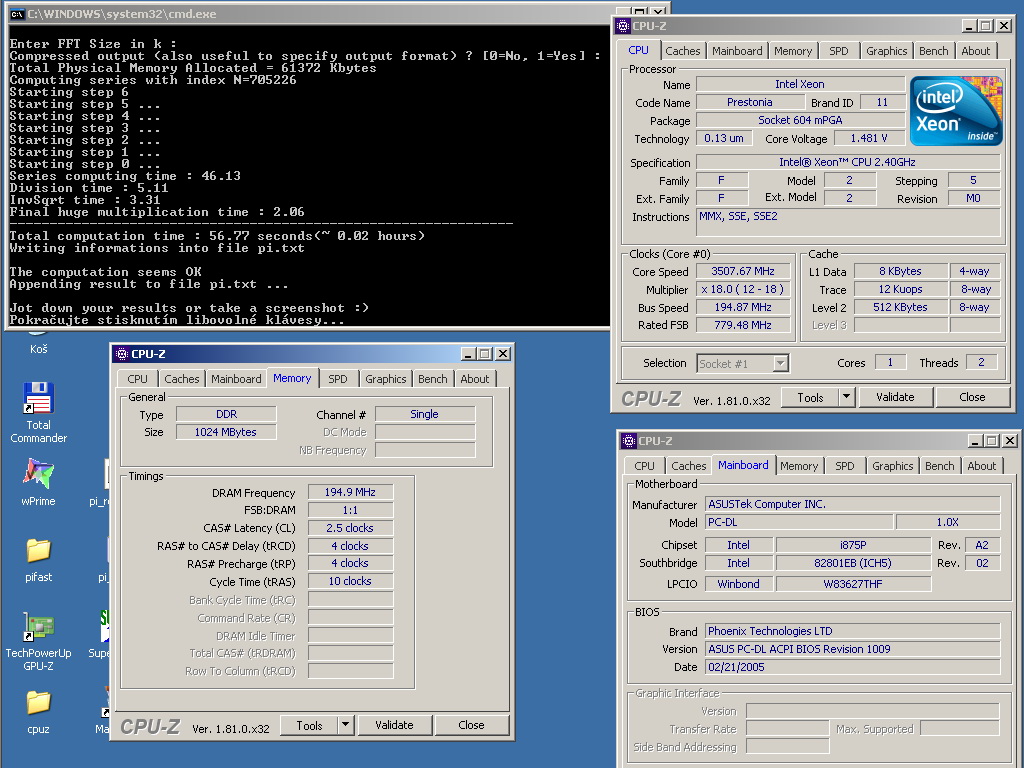Click the Multiplier x 18.0 value
Screen dimensions: 1024x768
(x=743, y=289)
